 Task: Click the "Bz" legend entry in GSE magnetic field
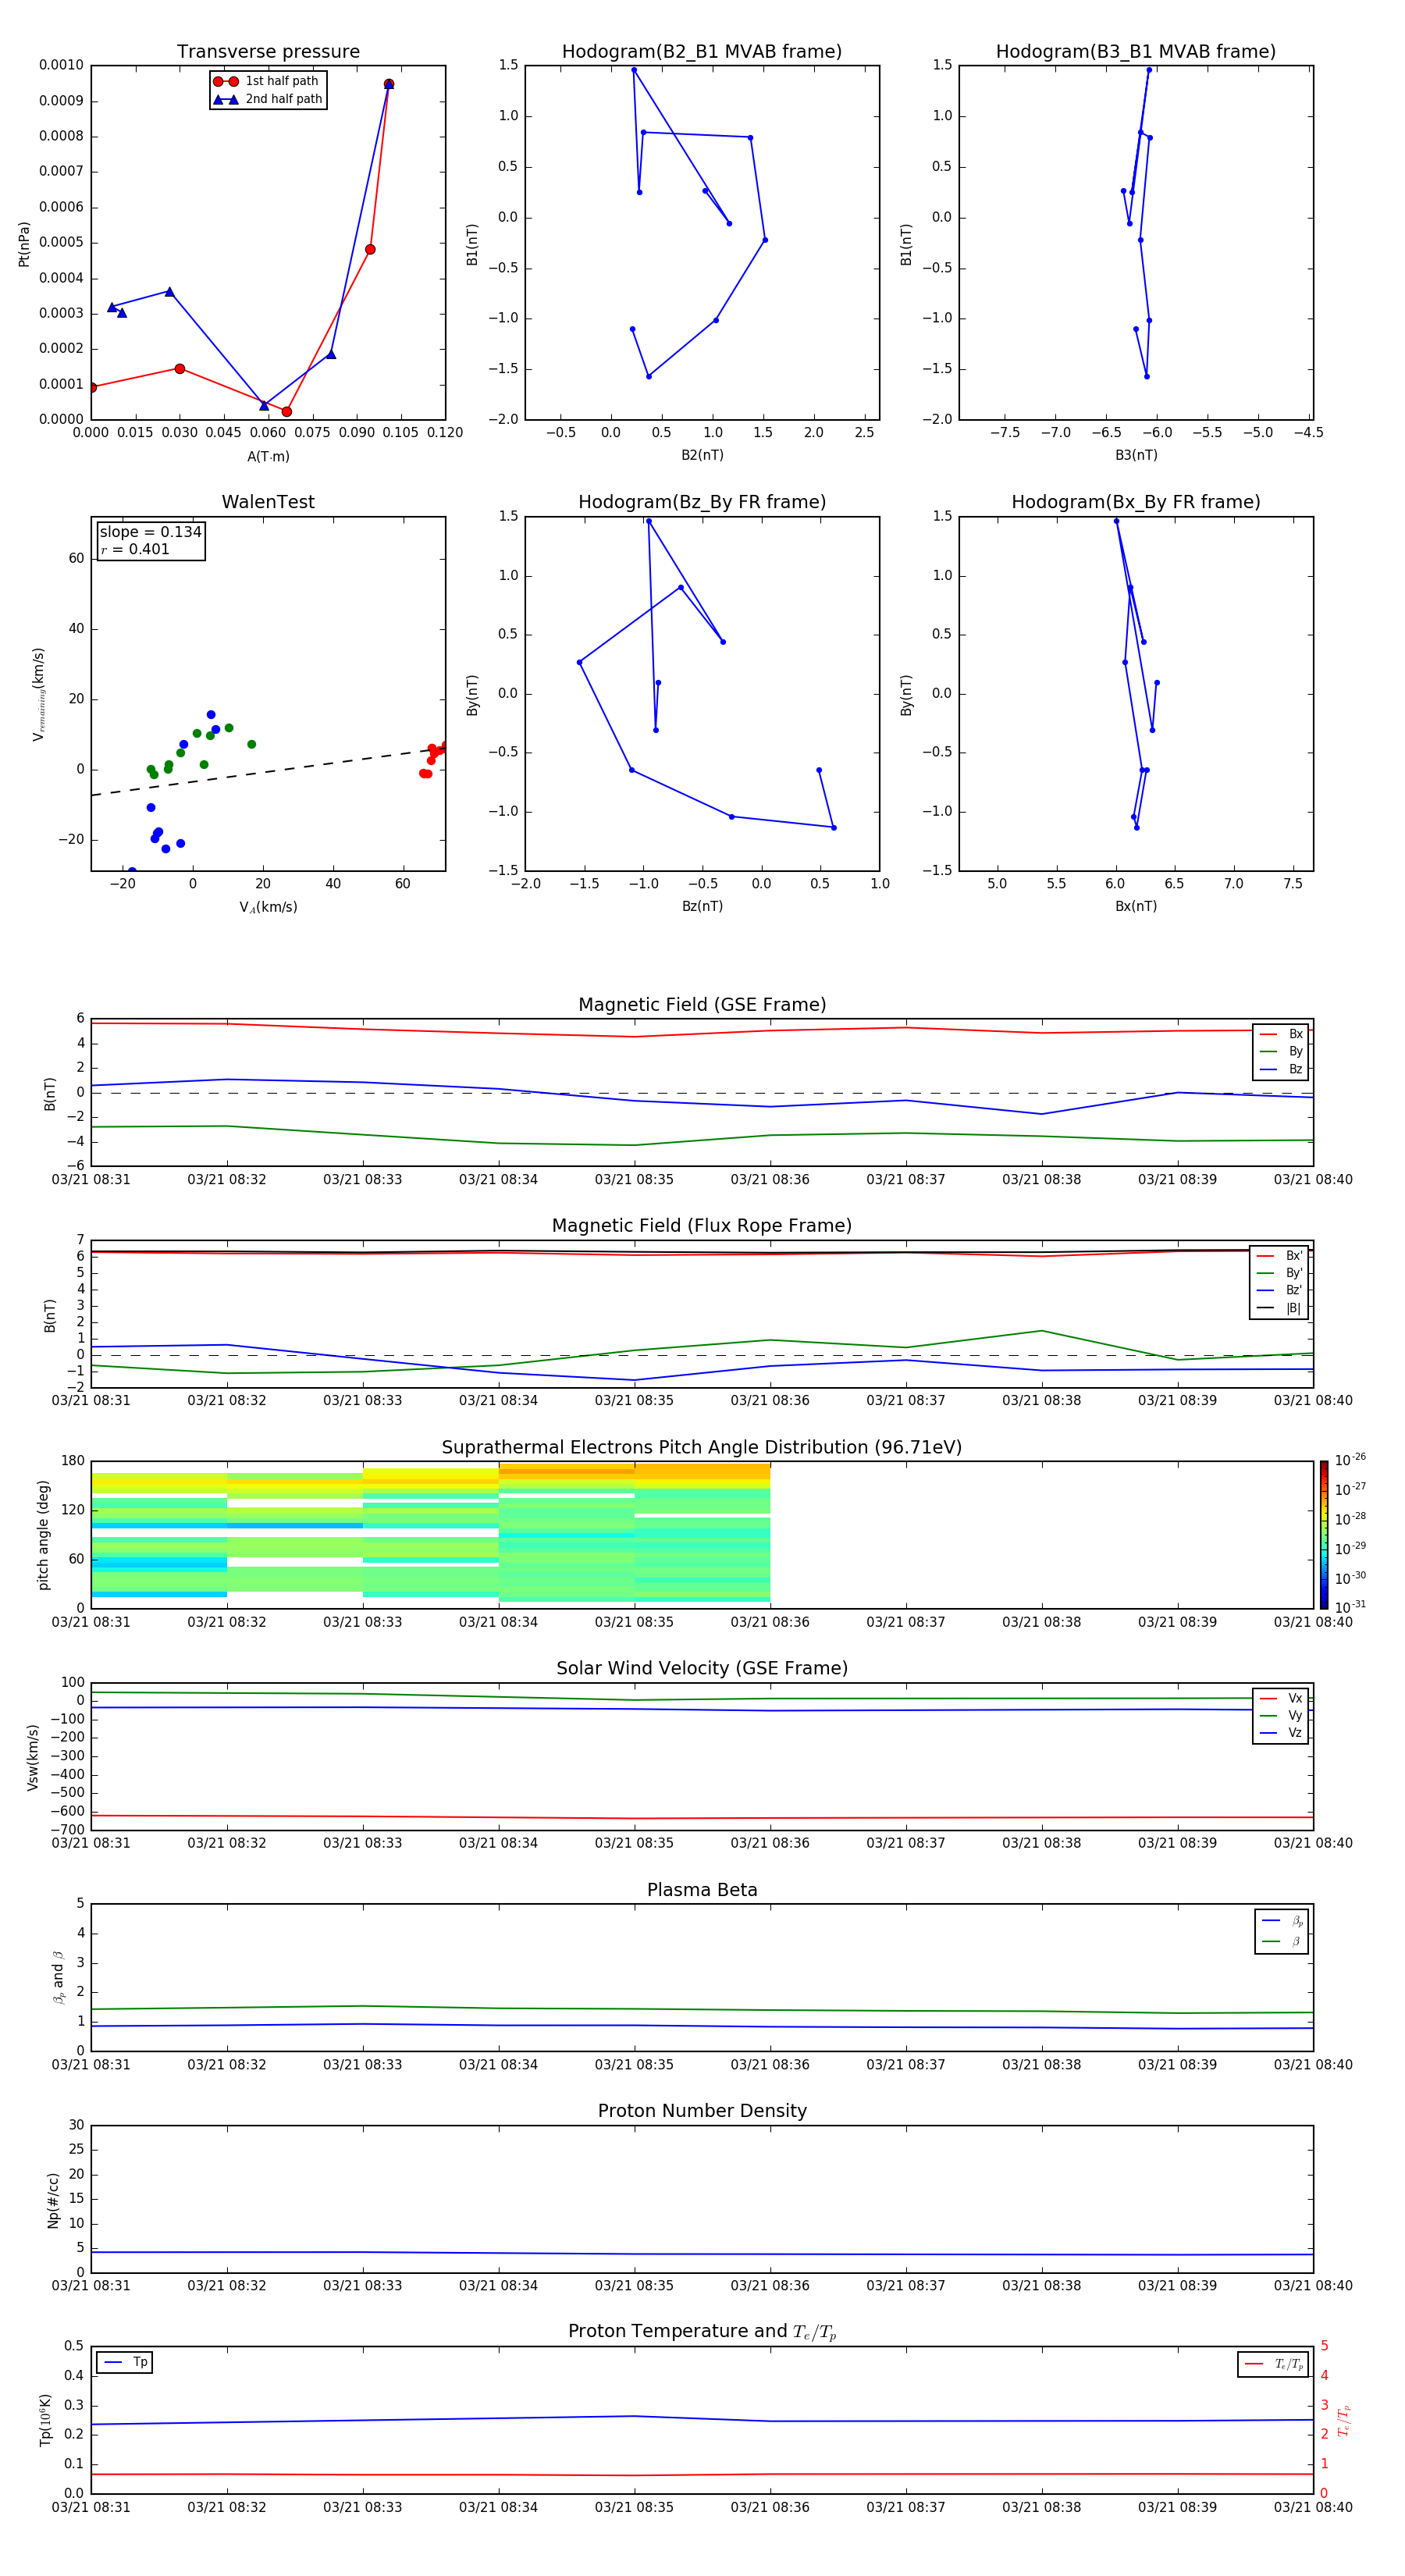point(1282,1069)
